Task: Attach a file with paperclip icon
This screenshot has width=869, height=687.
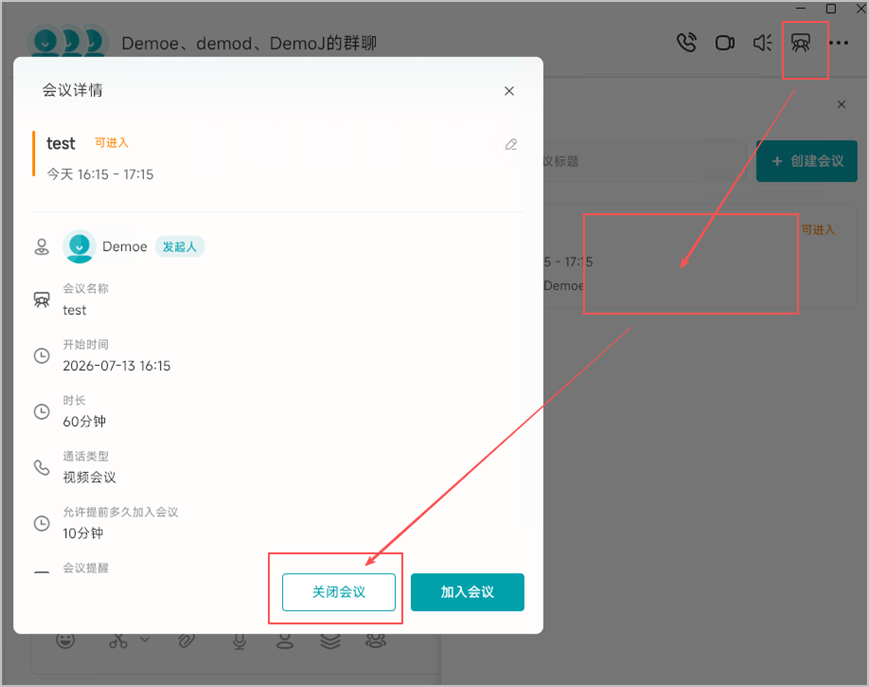Action: click(x=186, y=640)
